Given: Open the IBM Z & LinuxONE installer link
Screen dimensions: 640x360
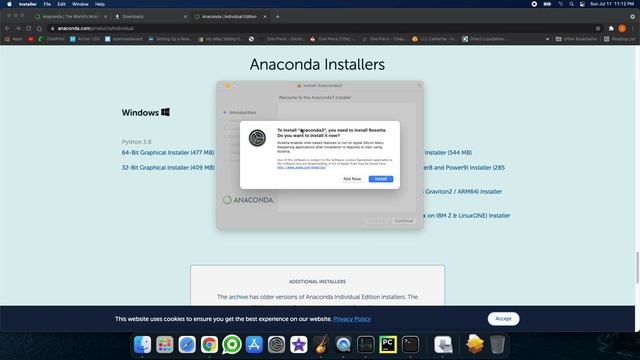Looking at the screenshot, I should tap(467, 216).
